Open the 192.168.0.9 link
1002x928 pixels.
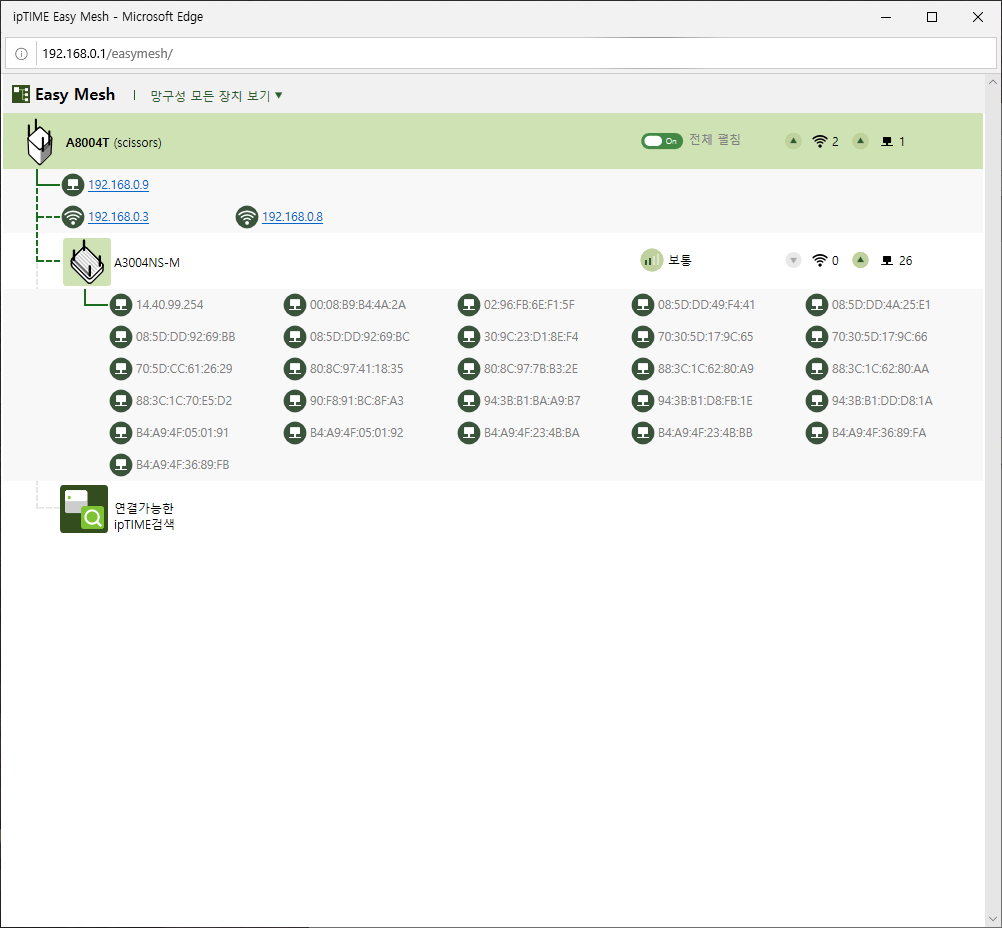tap(118, 185)
